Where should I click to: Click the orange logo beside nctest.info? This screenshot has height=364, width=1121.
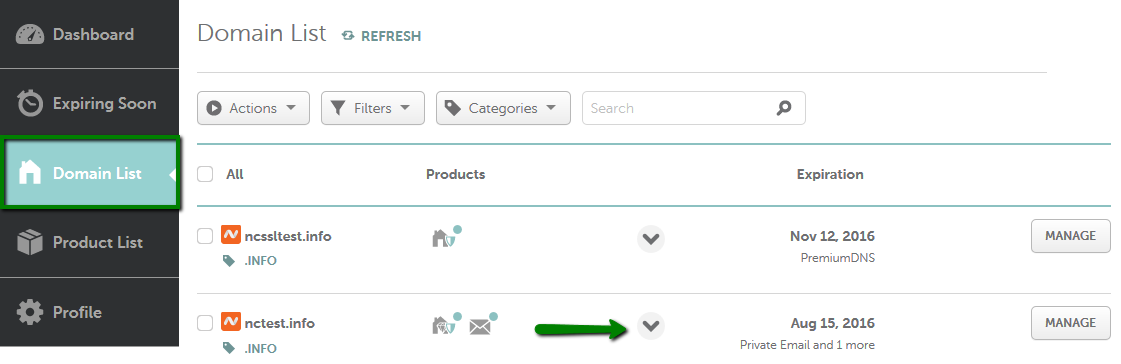[x=230, y=323]
